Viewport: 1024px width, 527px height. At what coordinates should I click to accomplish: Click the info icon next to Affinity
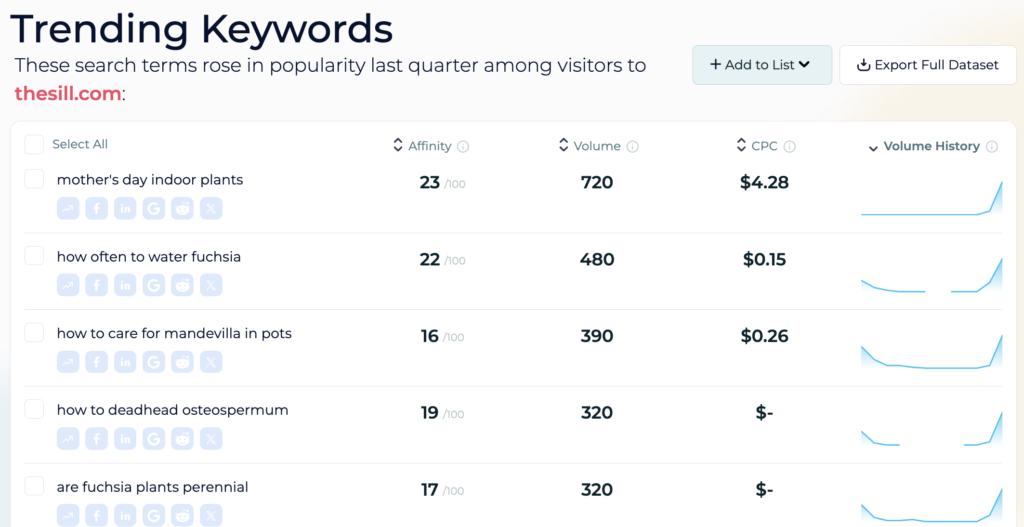463,147
